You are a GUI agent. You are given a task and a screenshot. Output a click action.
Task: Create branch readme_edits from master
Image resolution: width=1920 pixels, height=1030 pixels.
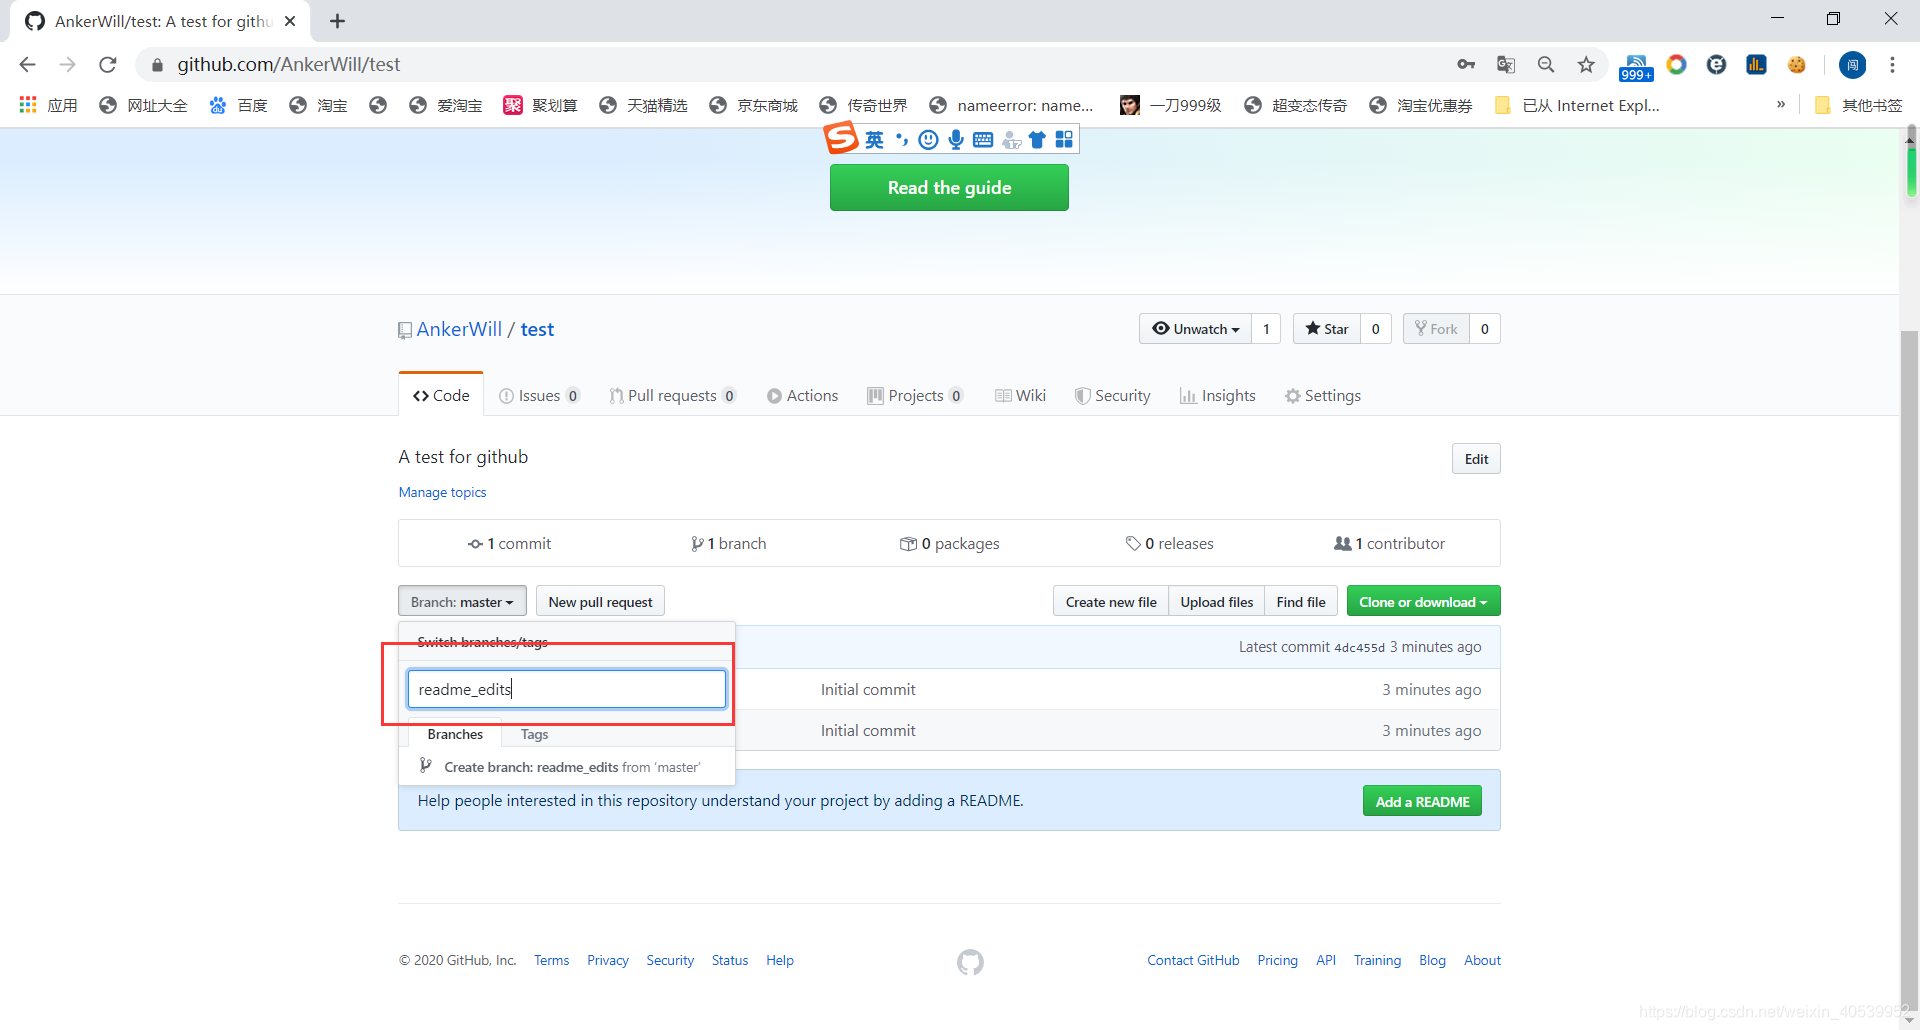tap(566, 767)
